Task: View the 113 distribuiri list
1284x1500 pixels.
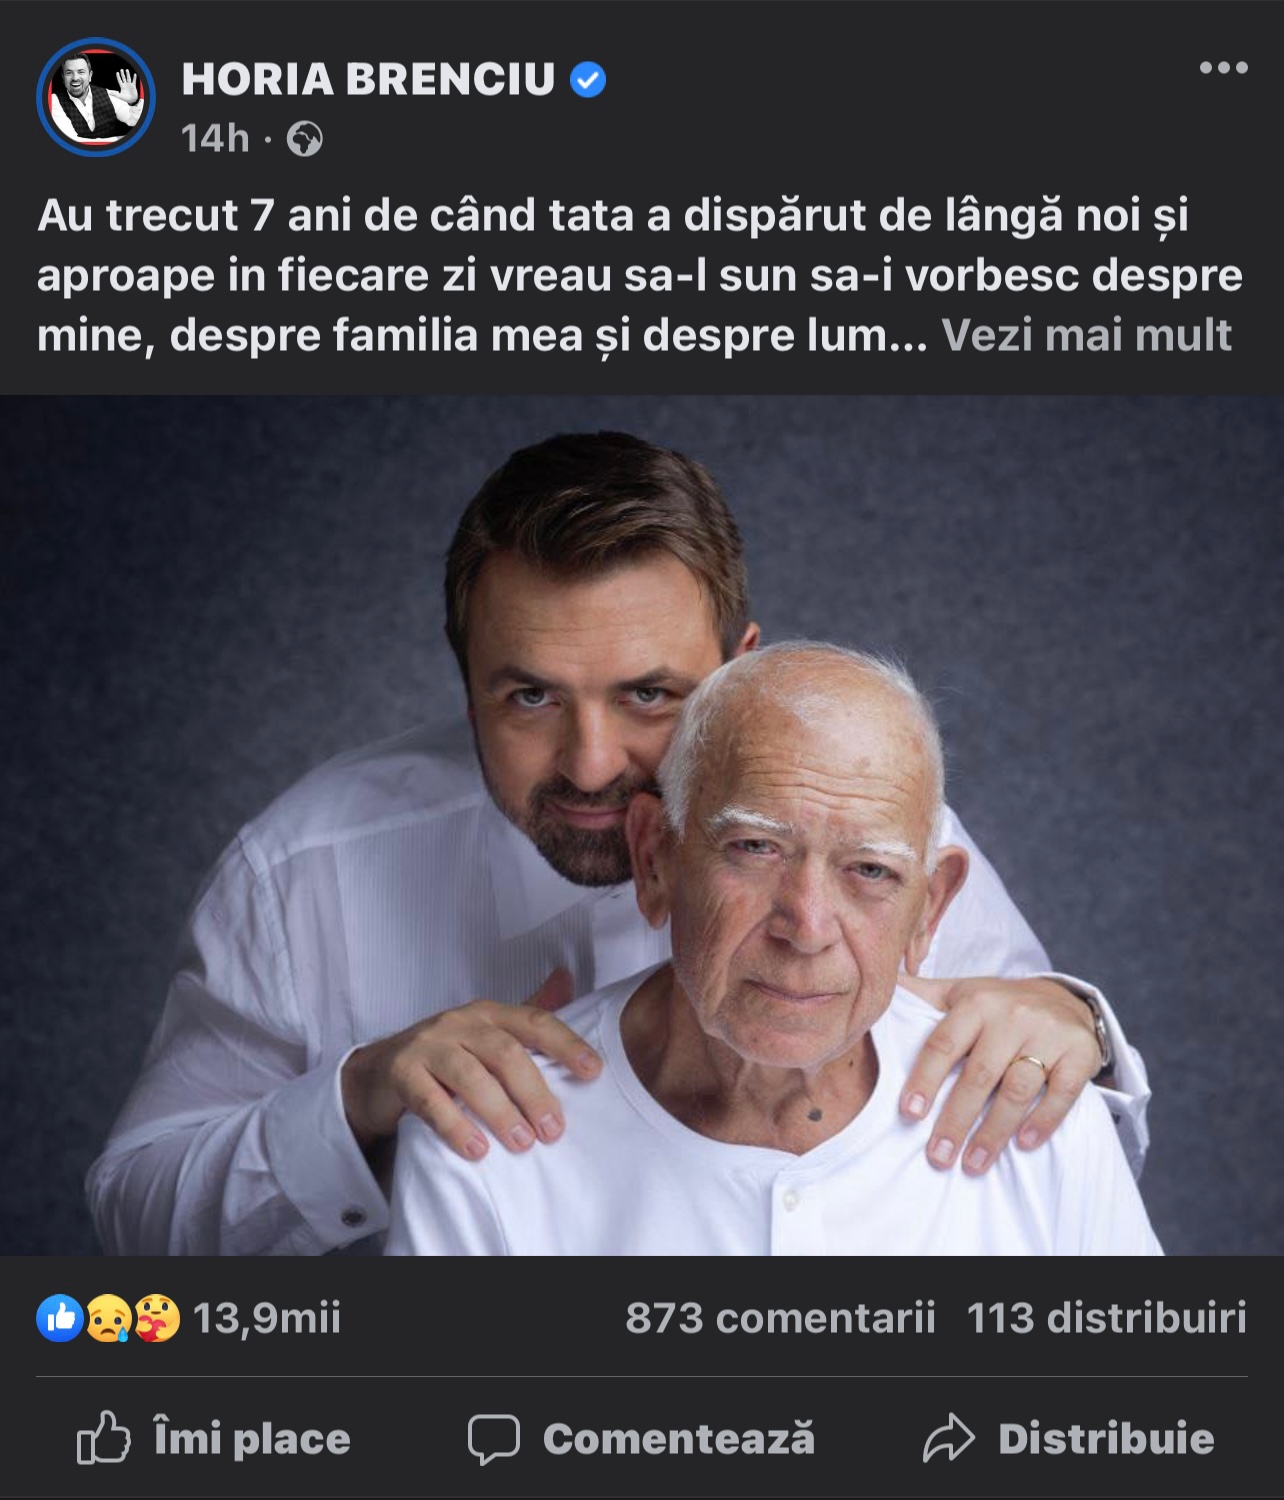Action: 1107,1318
